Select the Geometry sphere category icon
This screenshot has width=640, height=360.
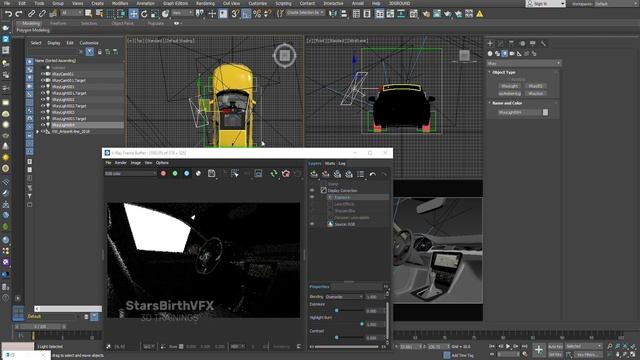[490, 53]
